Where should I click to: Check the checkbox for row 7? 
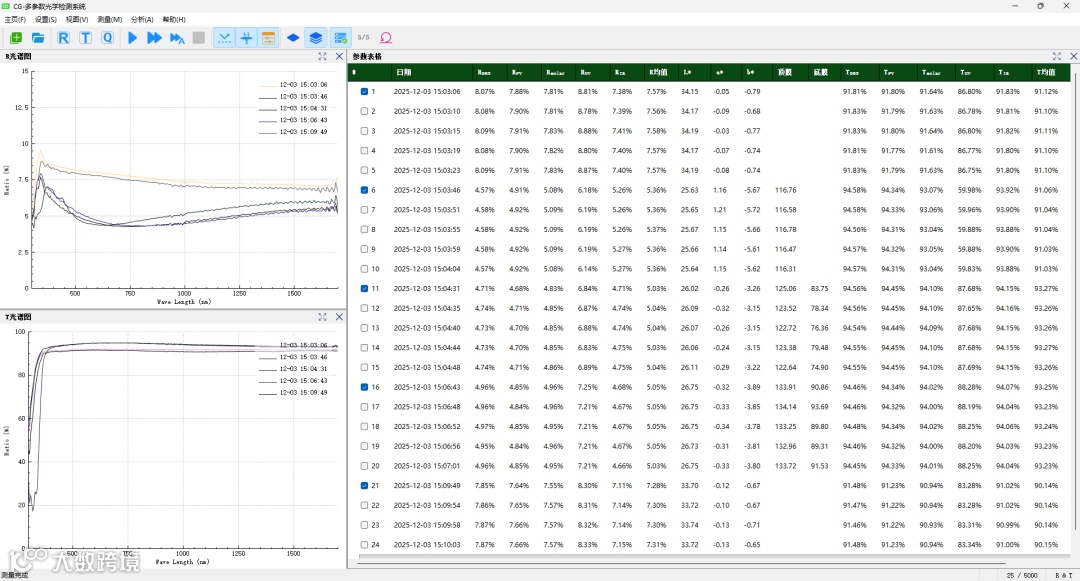click(x=364, y=210)
